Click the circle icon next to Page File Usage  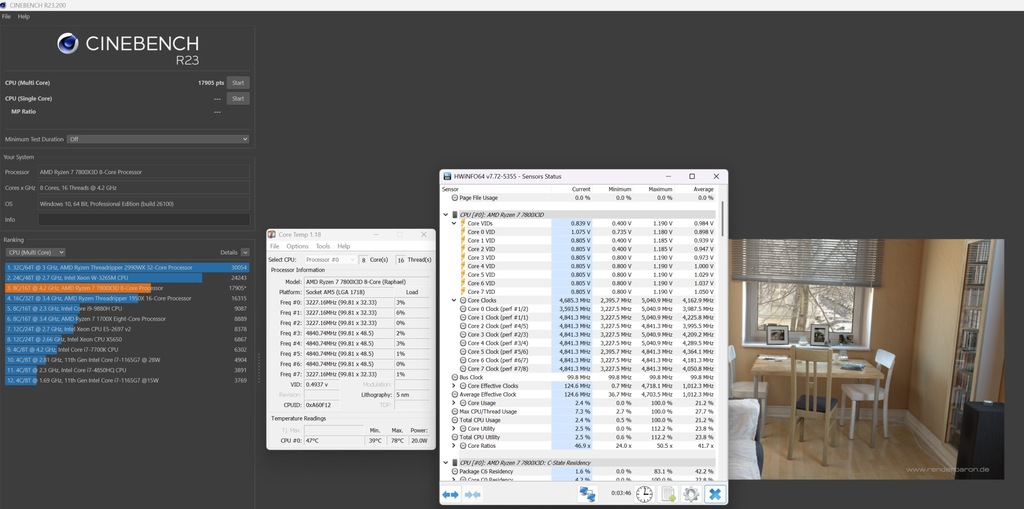click(x=455, y=197)
